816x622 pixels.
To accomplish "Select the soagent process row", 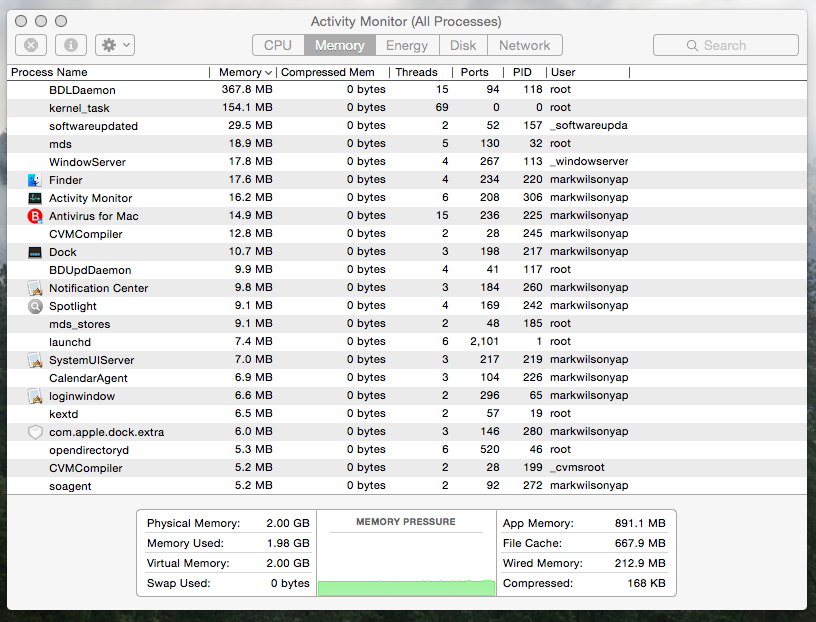I will [x=407, y=486].
